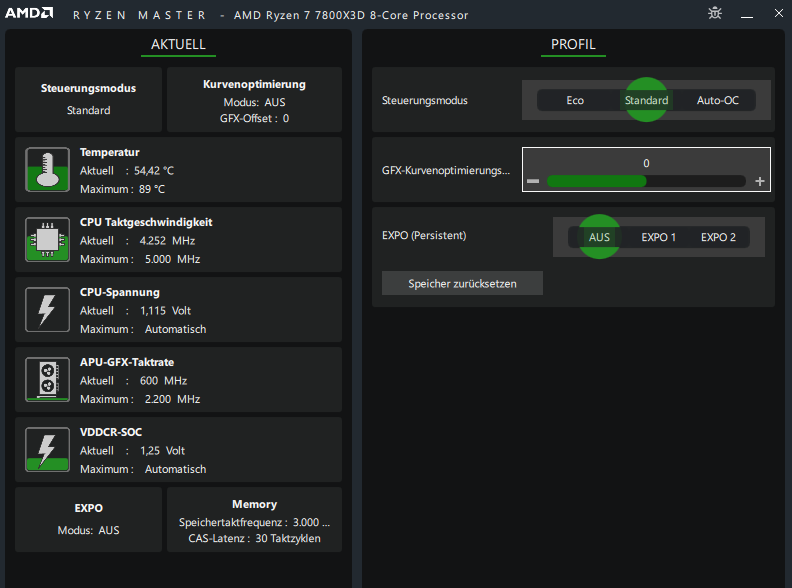Click the current voltage 1,115 Volt
The image size is (792, 588).
[165, 311]
